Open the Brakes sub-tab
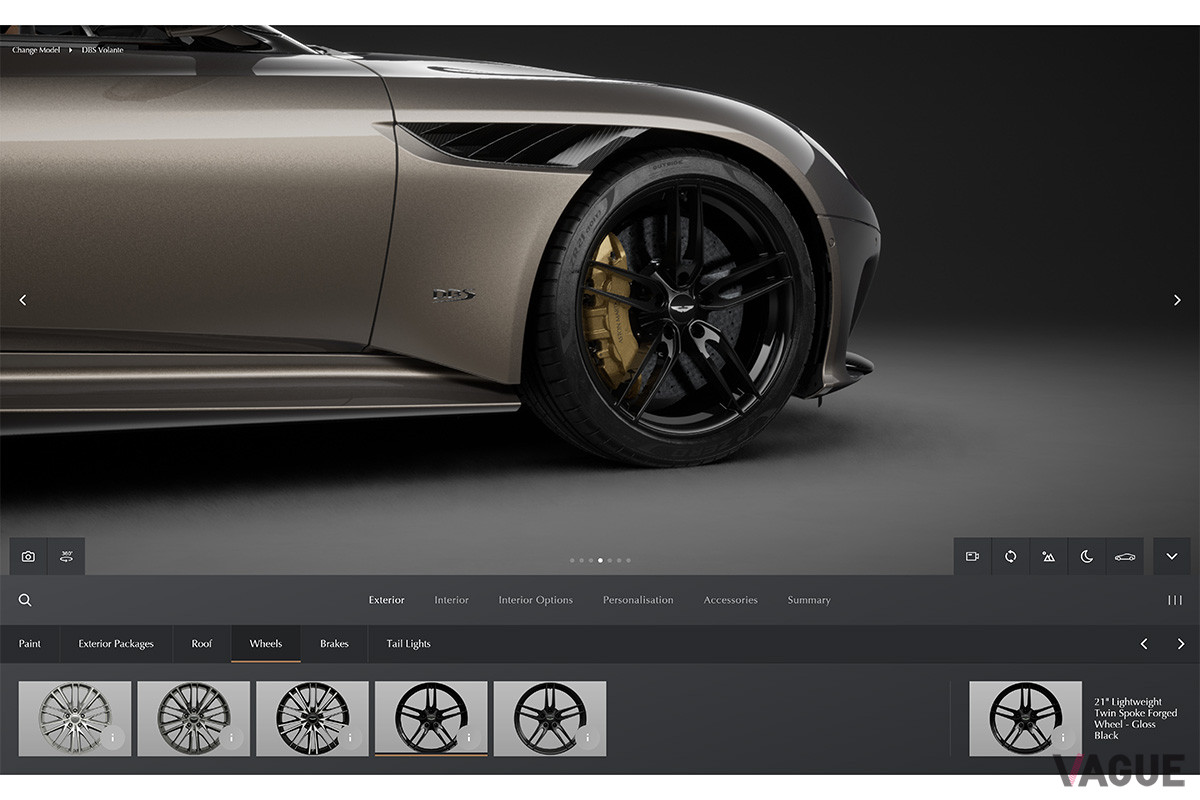The width and height of the screenshot is (1200, 800). pos(334,644)
